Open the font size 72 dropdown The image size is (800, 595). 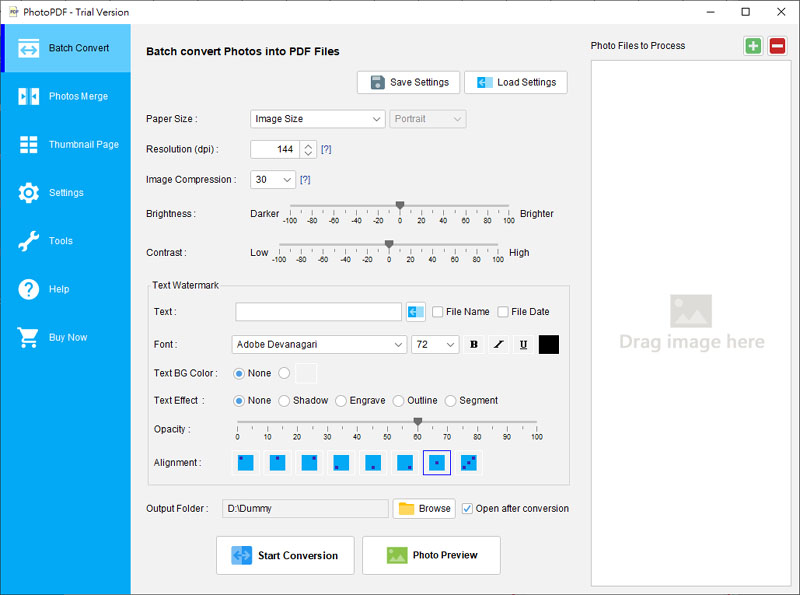[435, 344]
